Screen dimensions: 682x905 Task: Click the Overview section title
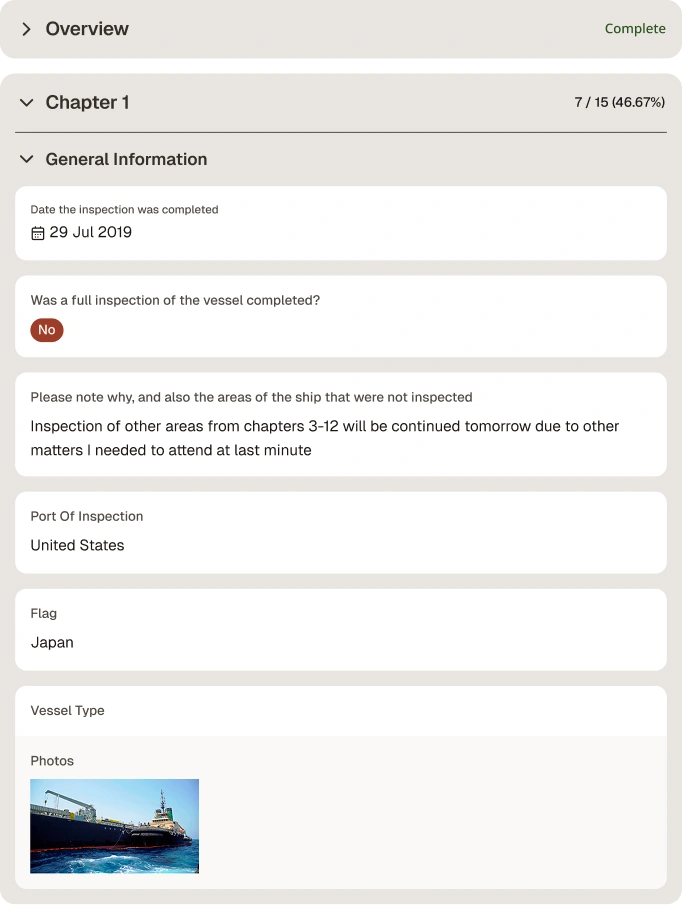[87, 29]
